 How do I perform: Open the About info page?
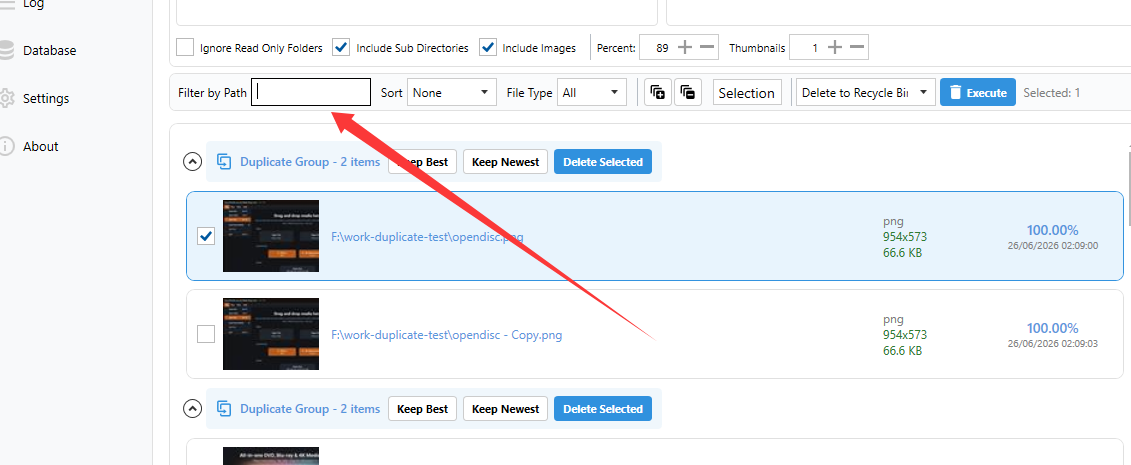point(40,146)
